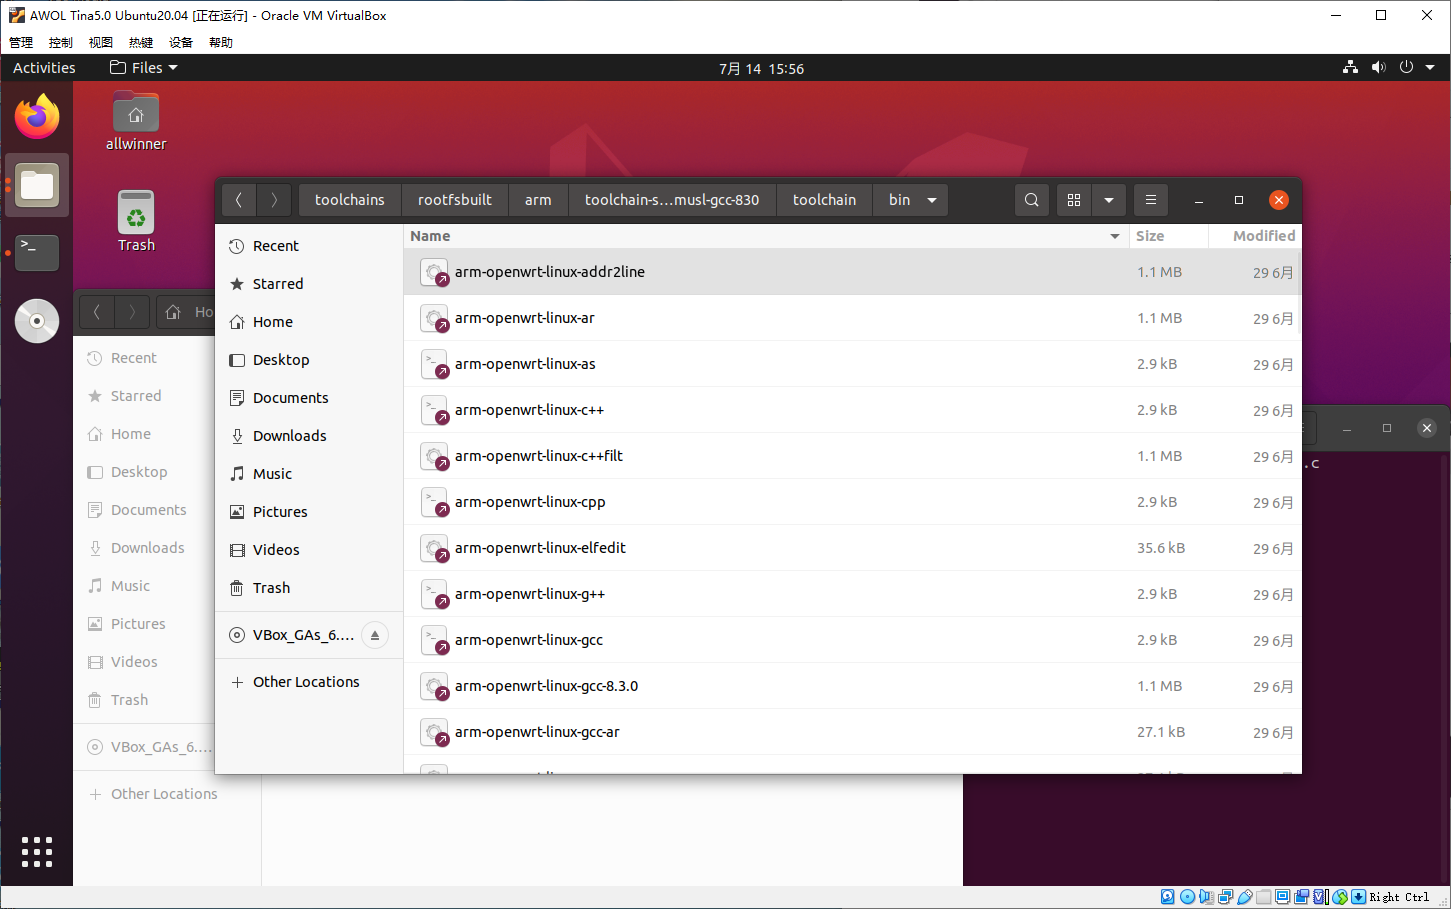Go back using the left arrow button
1451x909 pixels.
[x=238, y=200]
